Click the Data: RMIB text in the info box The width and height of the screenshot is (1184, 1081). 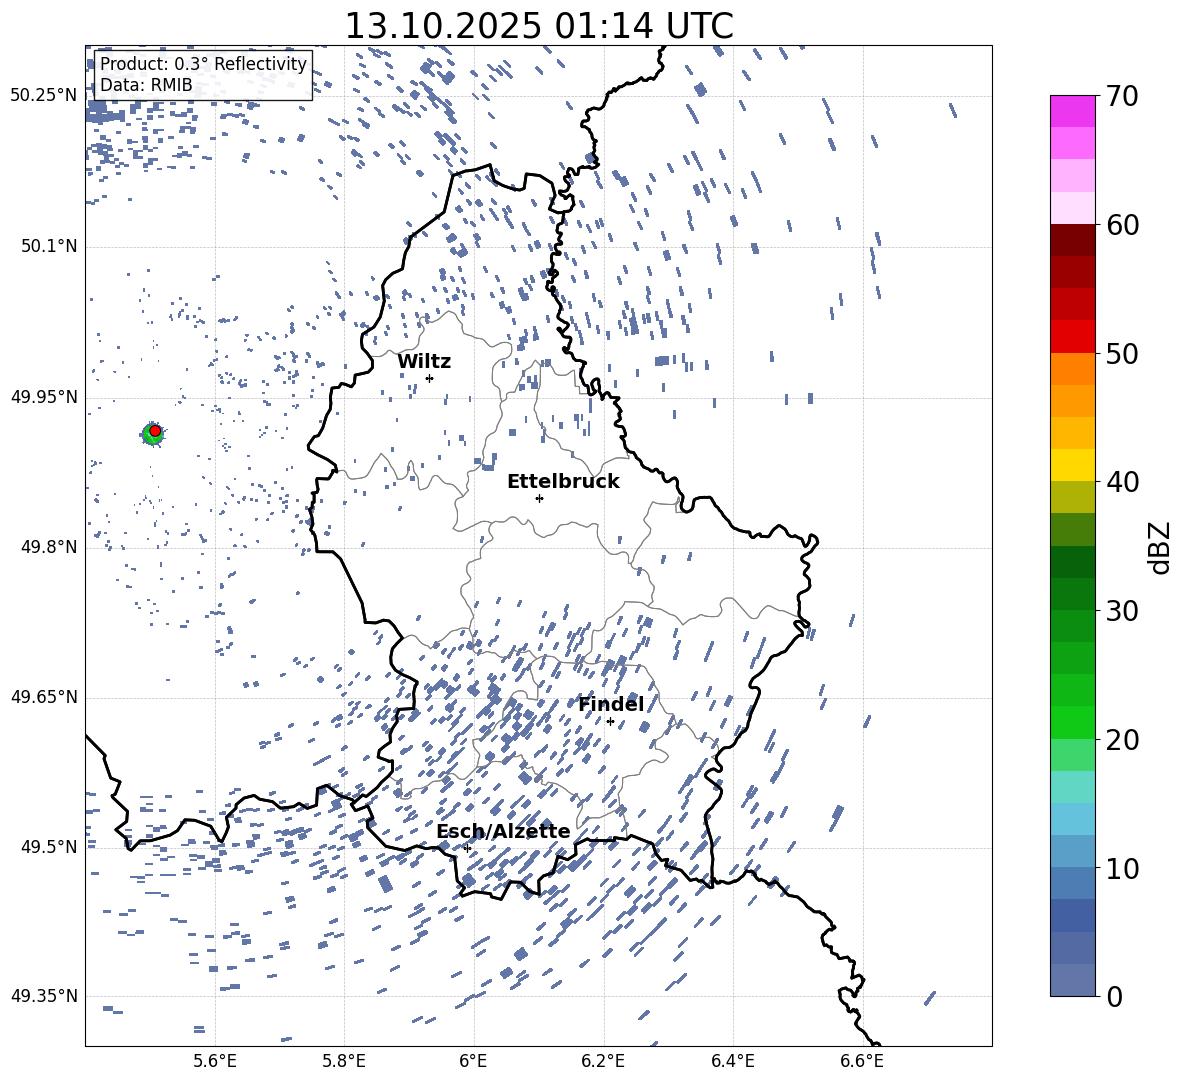[146, 85]
